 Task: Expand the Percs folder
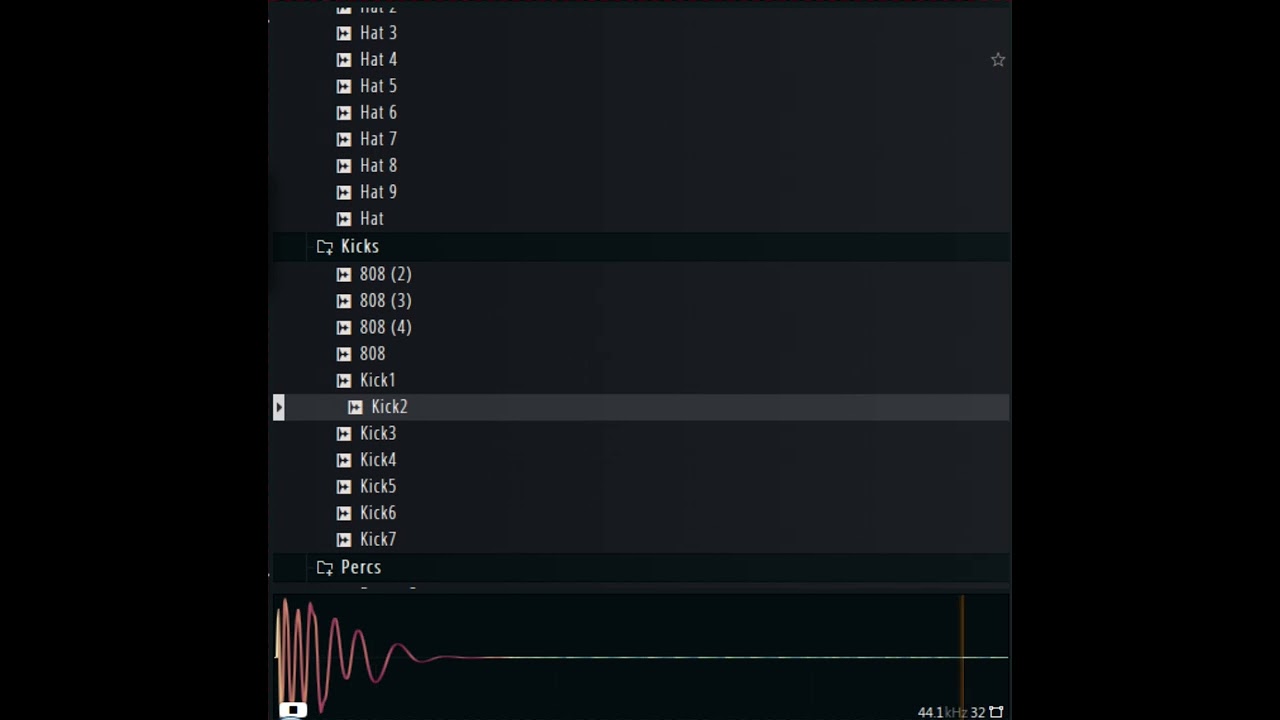325,568
